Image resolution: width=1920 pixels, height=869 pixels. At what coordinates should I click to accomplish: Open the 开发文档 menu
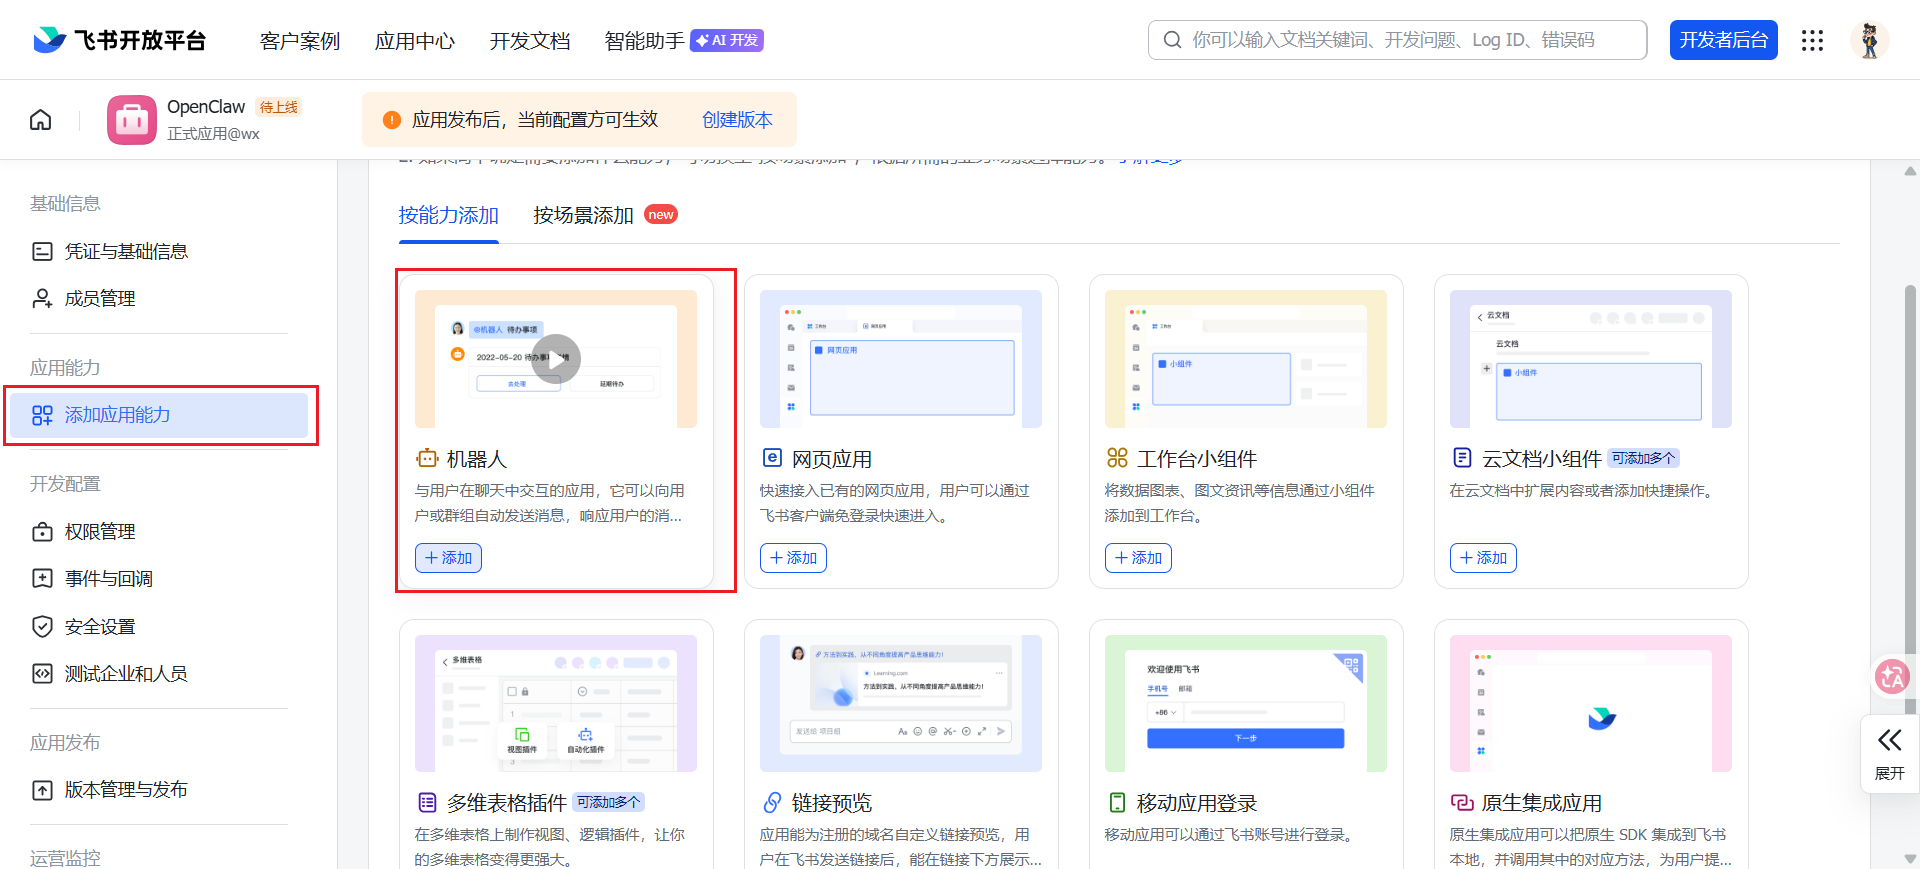click(x=529, y=41)
